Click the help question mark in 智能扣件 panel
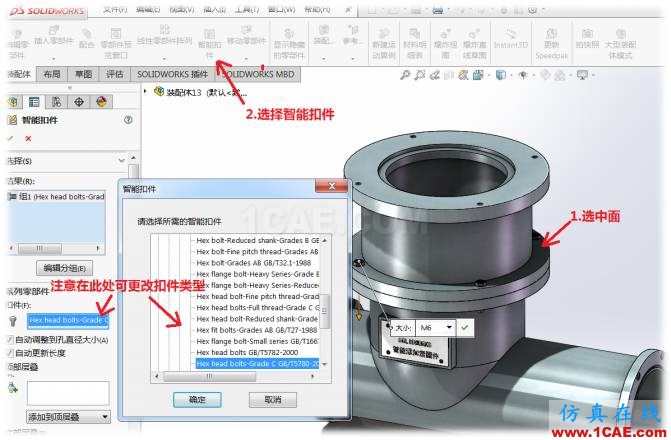 [128, 120]
